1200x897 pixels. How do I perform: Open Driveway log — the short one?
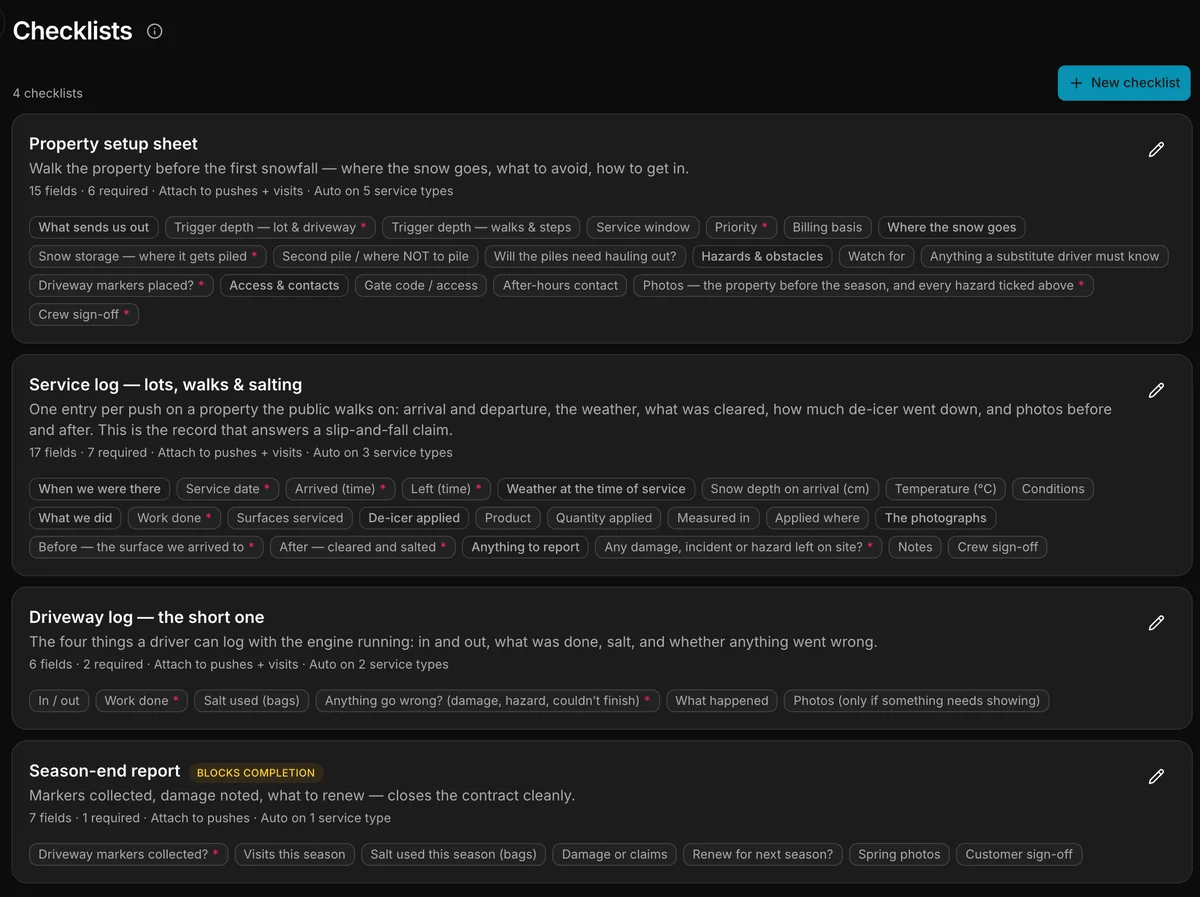[146, 617]
